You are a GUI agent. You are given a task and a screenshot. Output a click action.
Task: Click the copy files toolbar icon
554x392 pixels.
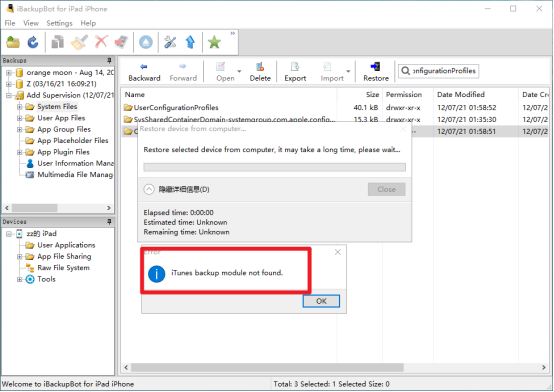(x=57, y=42)
